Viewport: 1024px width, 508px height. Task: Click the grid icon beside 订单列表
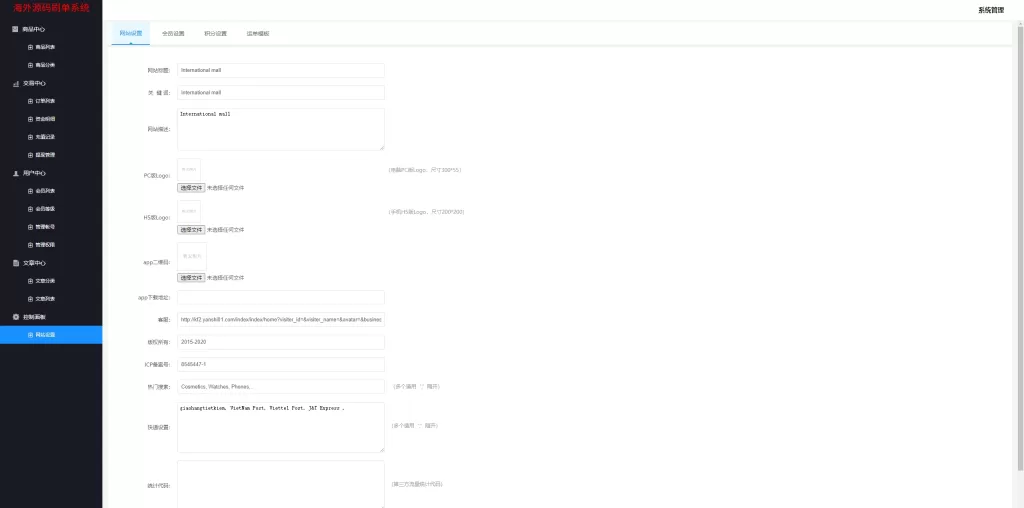(30, 101)
